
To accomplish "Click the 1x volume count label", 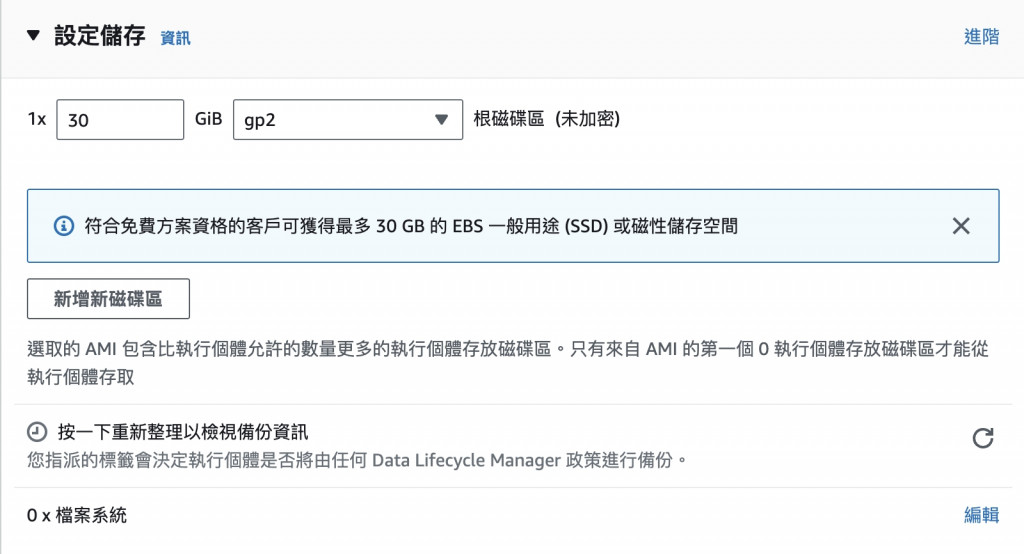I will 37,119.
